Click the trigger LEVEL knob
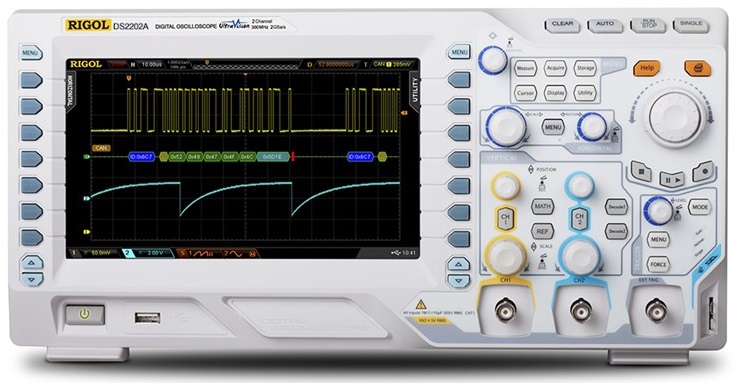 (x=658, y=211)
